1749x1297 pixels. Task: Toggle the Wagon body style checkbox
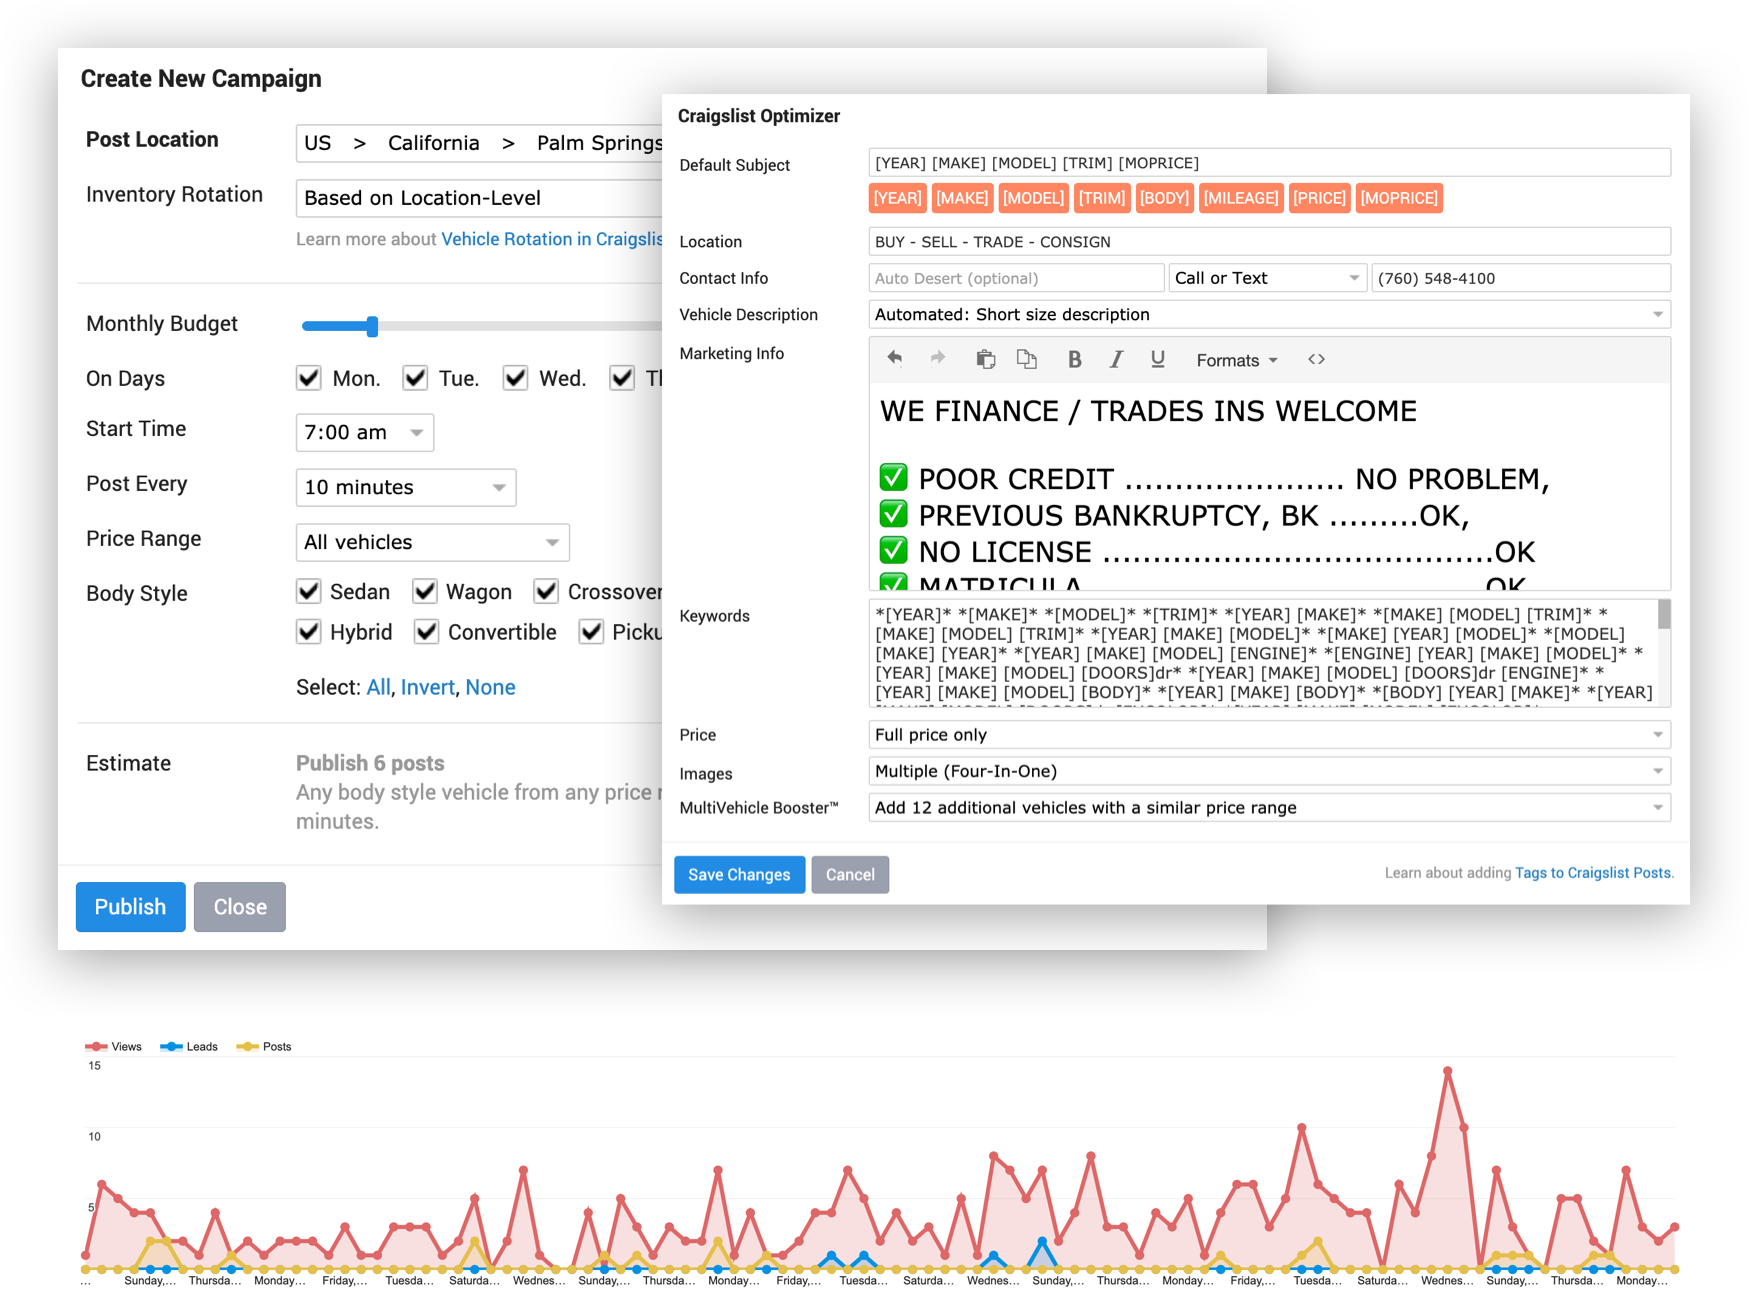click(425, 591)
